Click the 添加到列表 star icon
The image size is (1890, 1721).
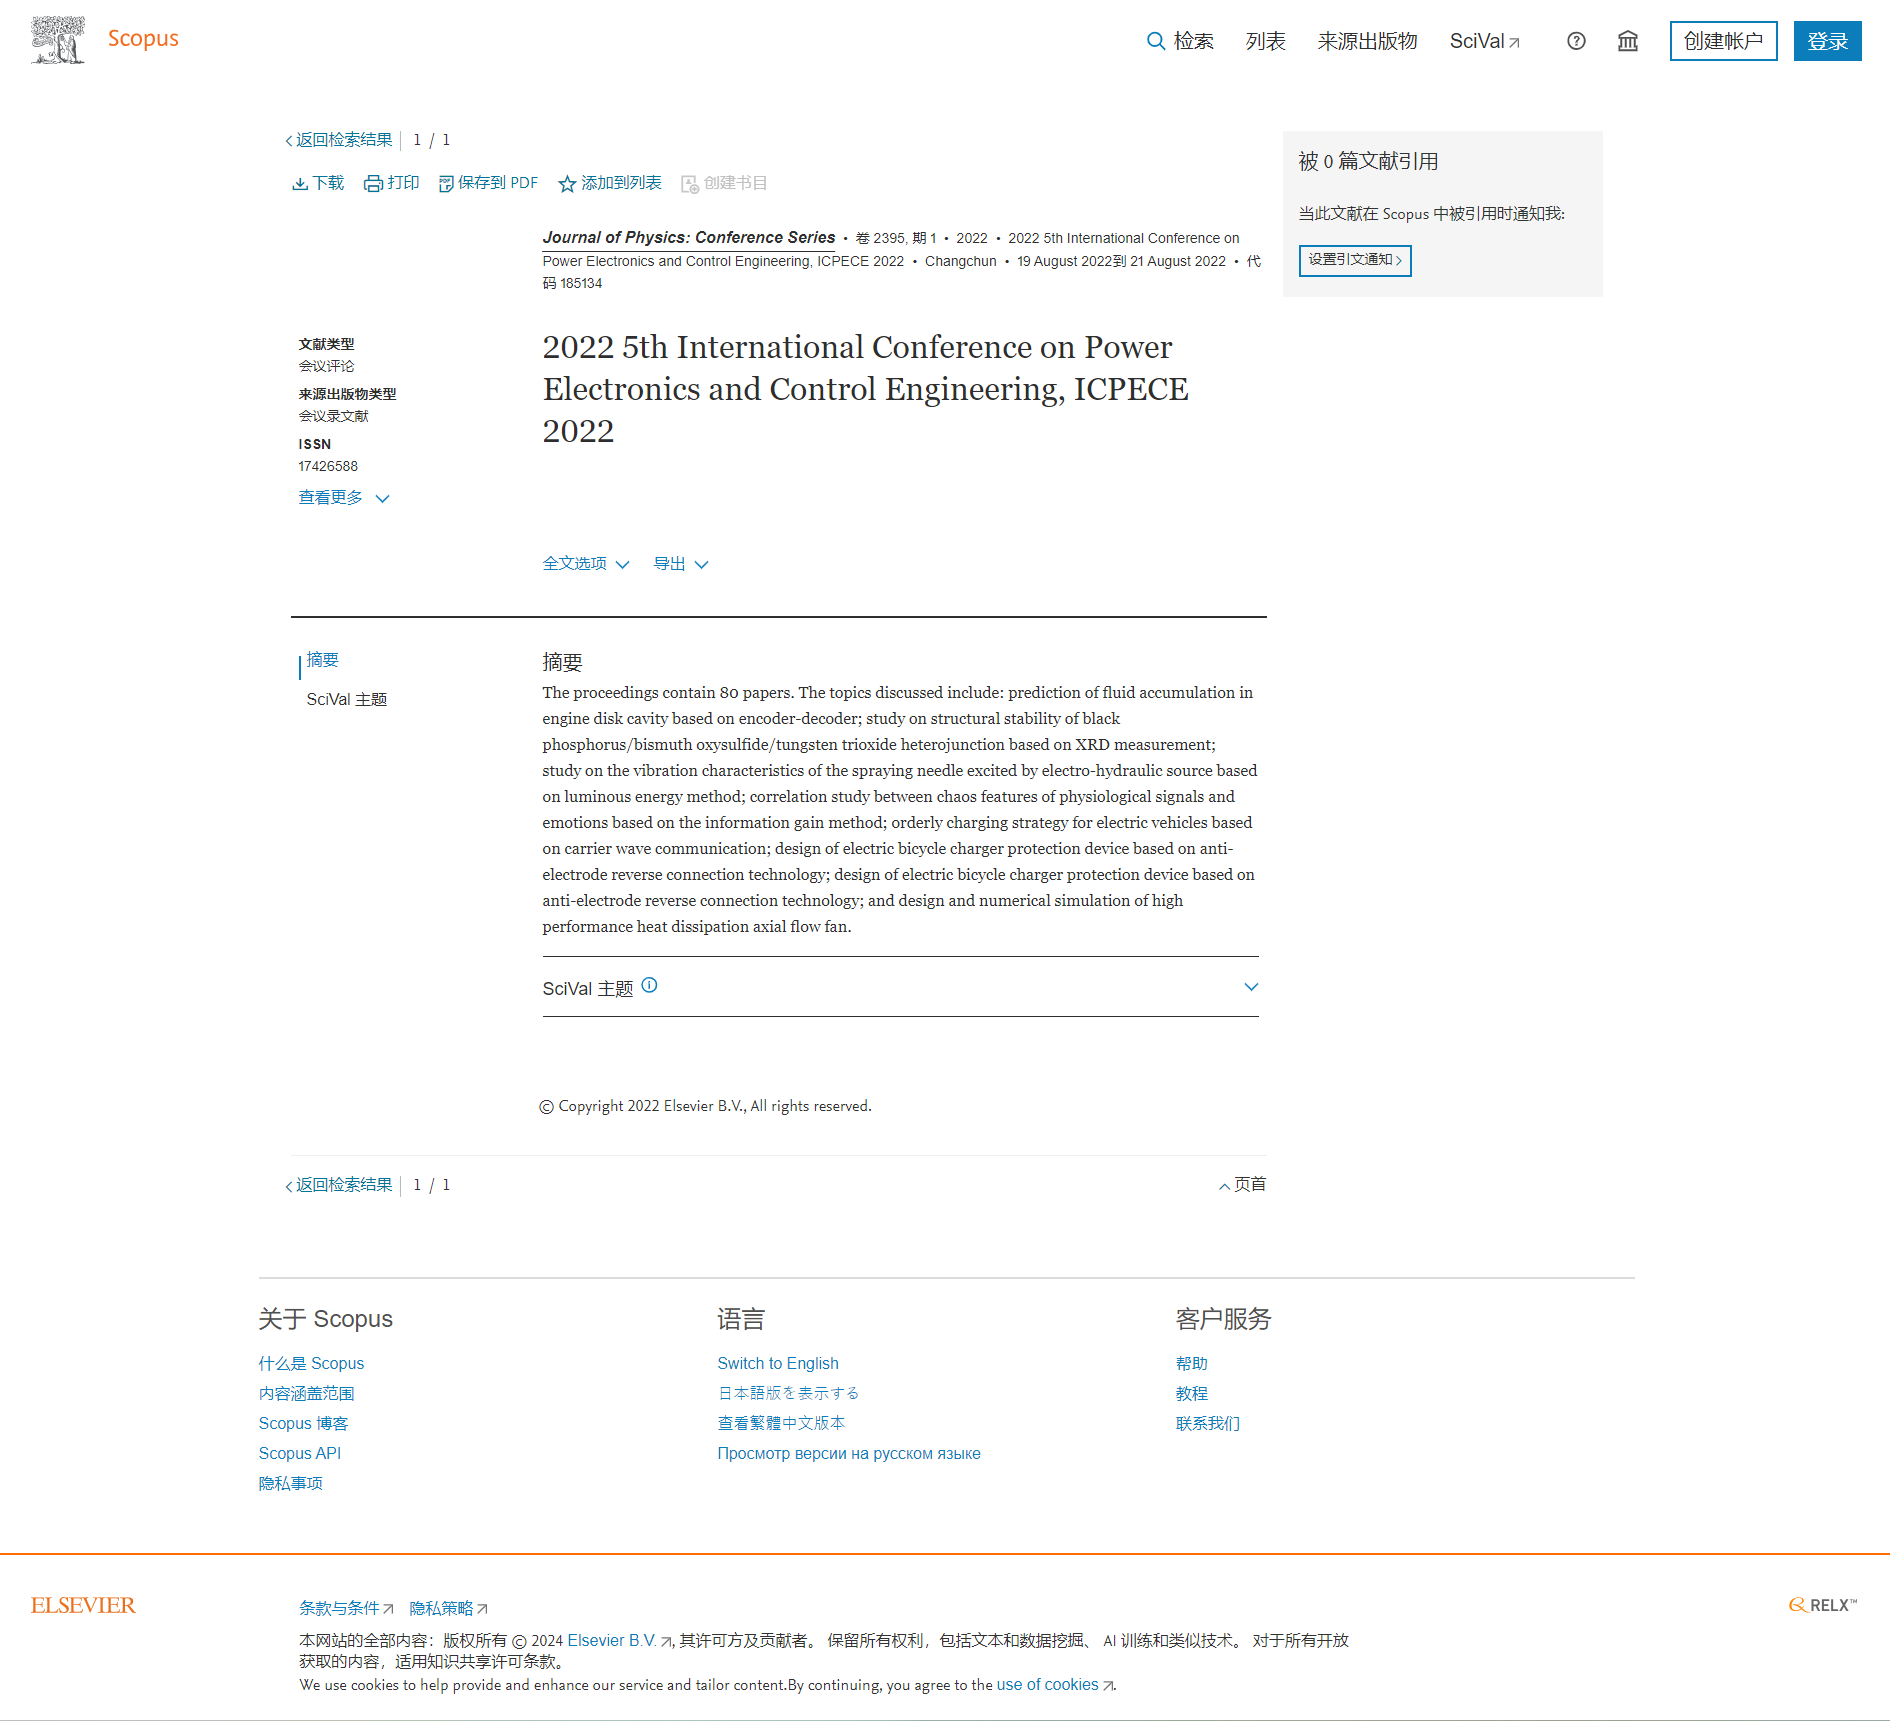[567, 184]
